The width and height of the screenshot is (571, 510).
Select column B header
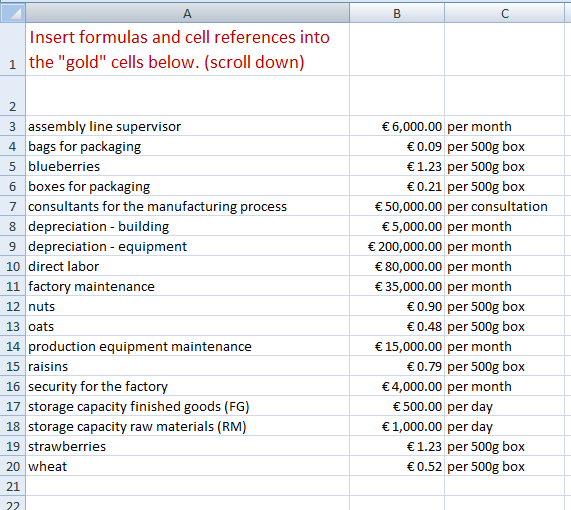tap(397, 13)
